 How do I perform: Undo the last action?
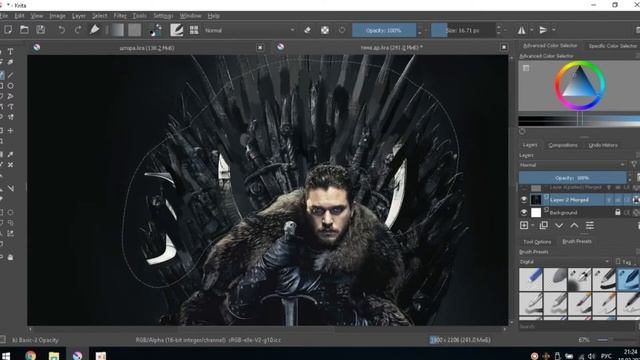(x=61, y=30)
